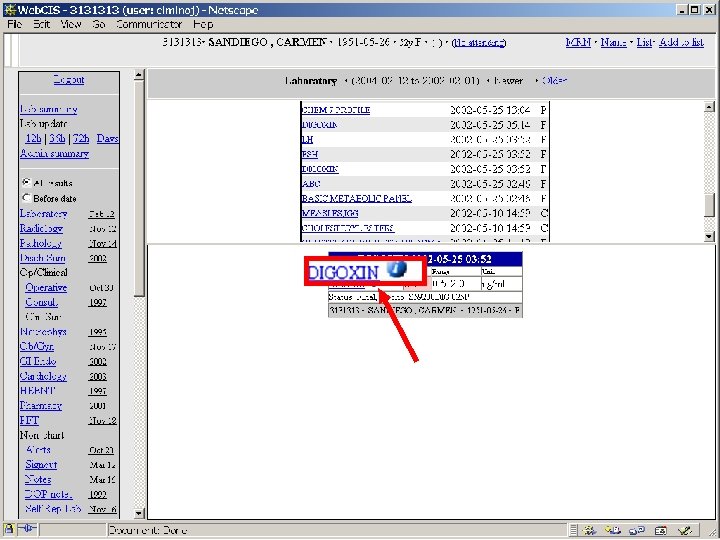Open the Pharmacy link
The width and height of the screenshot is (720, 540).
pyautogui.click(x=41, y=405)
